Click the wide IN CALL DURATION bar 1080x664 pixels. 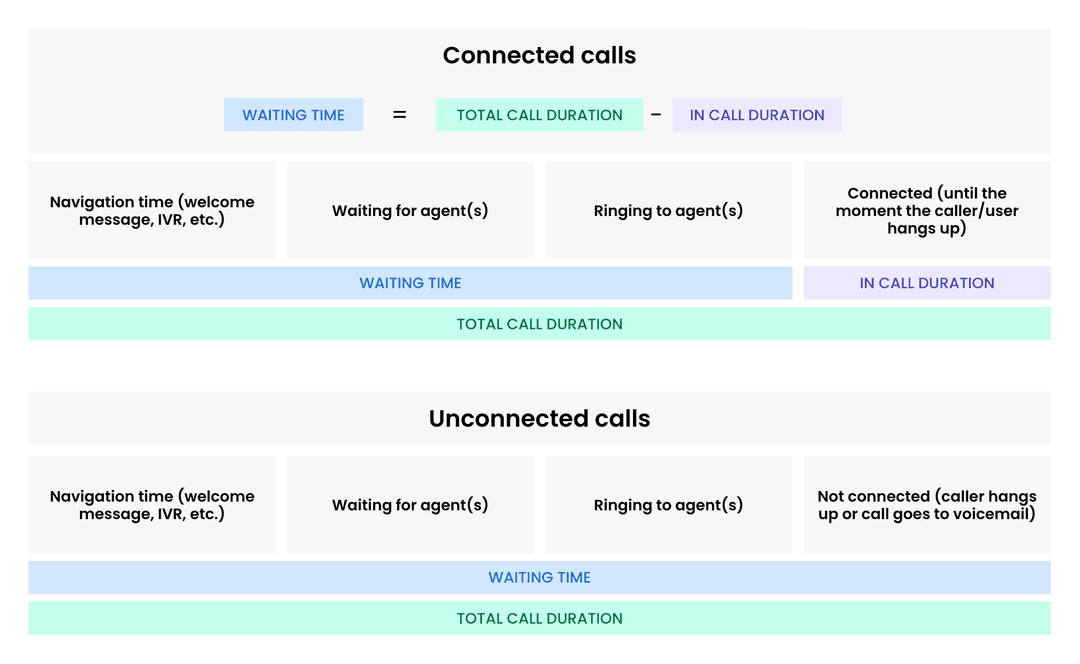click(x=927, y=283)
